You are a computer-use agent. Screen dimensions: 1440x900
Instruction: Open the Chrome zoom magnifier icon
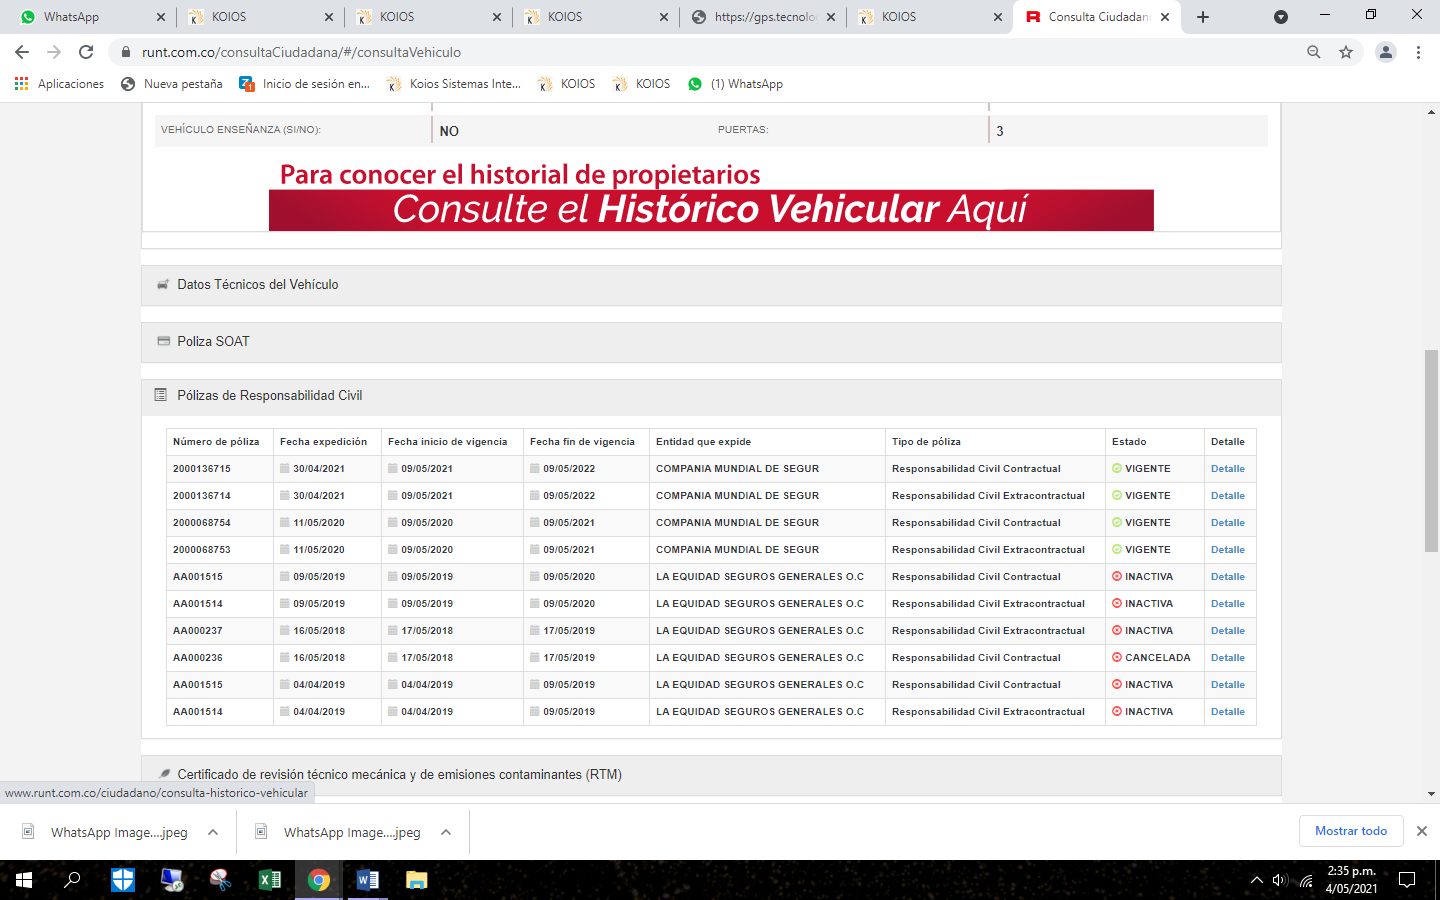pyautogui.click(x=1314, y=52)
